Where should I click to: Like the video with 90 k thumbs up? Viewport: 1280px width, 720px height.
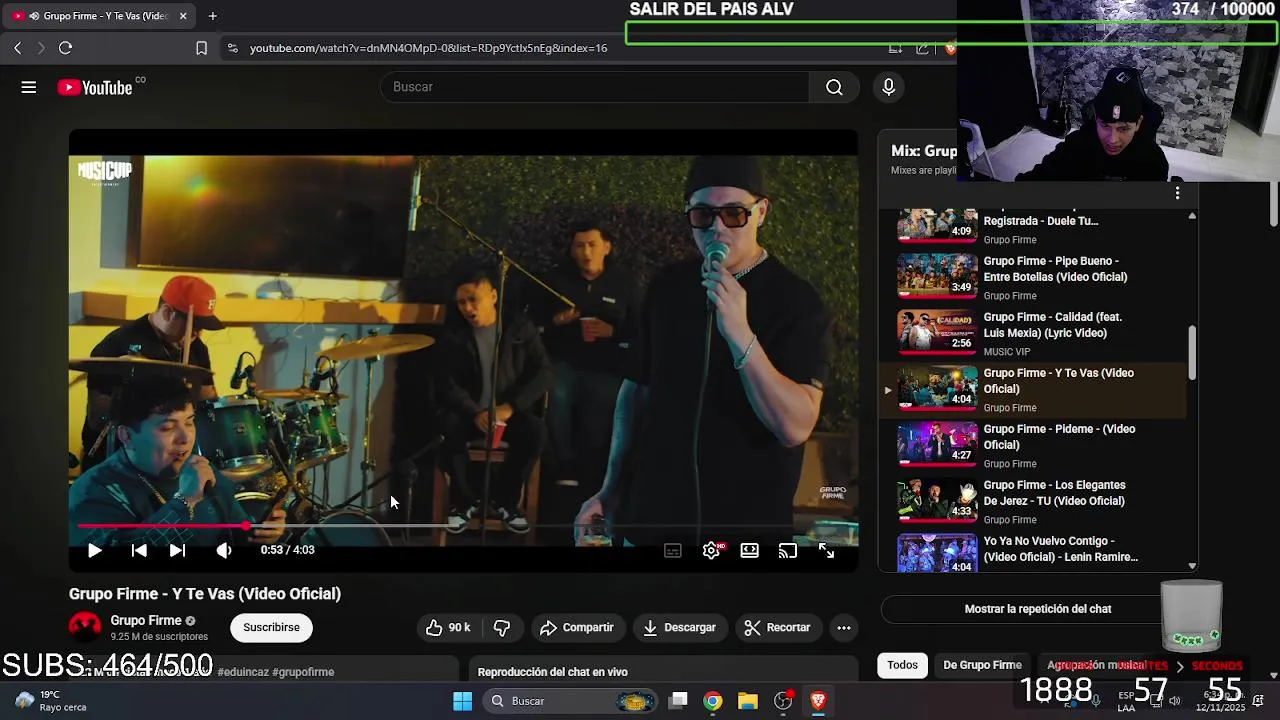point(447,627)
